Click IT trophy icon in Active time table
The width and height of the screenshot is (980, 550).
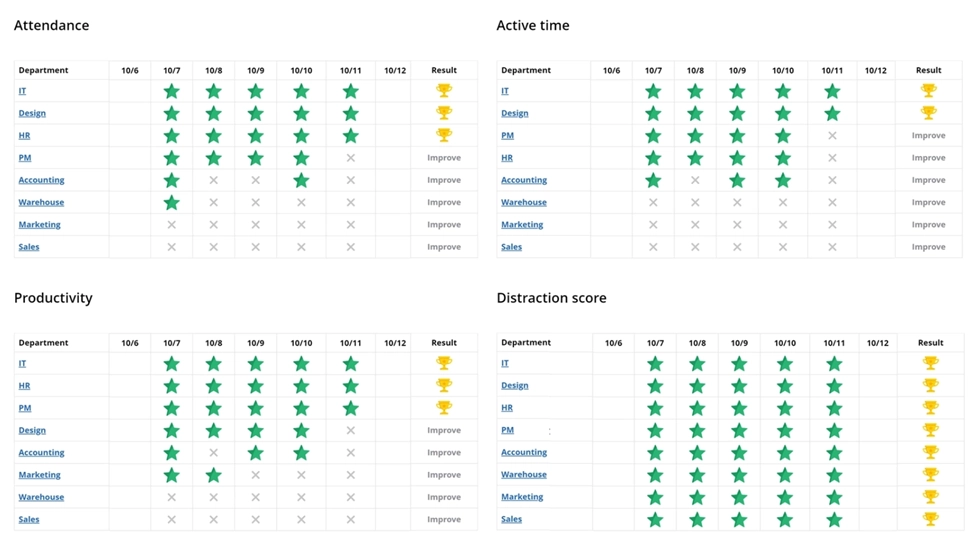coord(928,91)
